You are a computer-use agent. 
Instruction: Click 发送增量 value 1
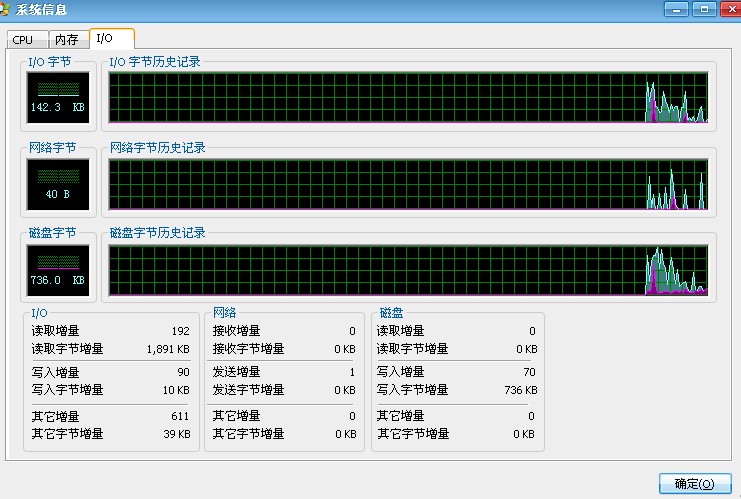[x=352, y=372]
